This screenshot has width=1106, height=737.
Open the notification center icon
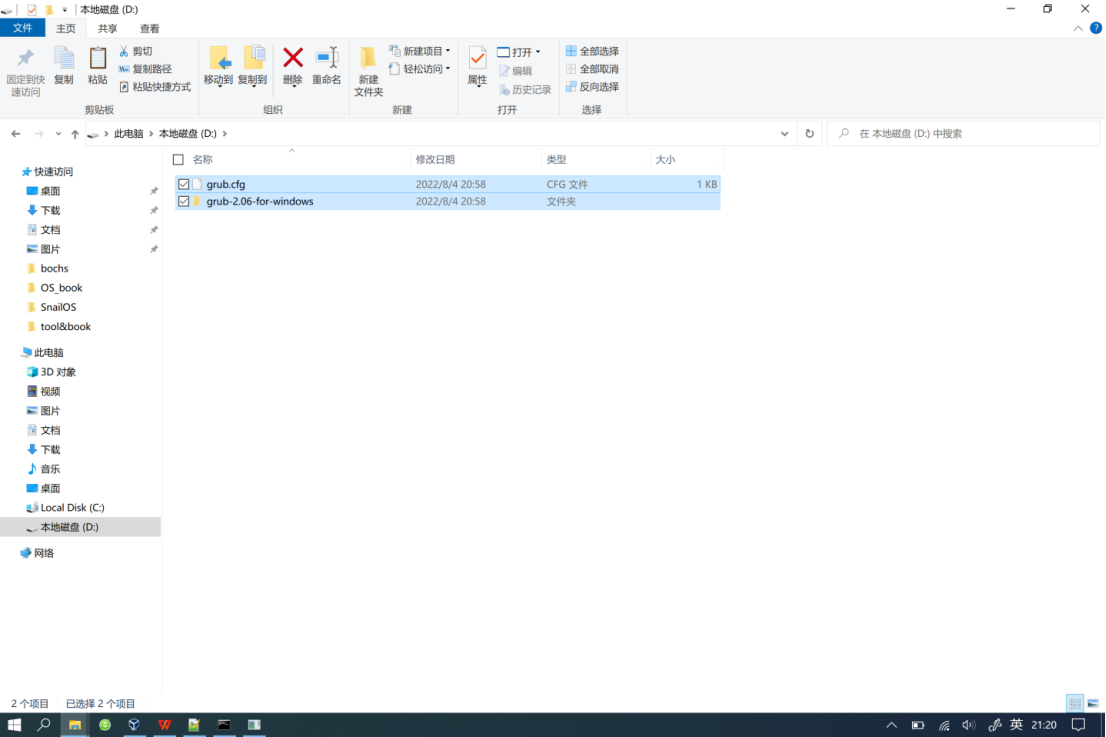(1078, 724)
